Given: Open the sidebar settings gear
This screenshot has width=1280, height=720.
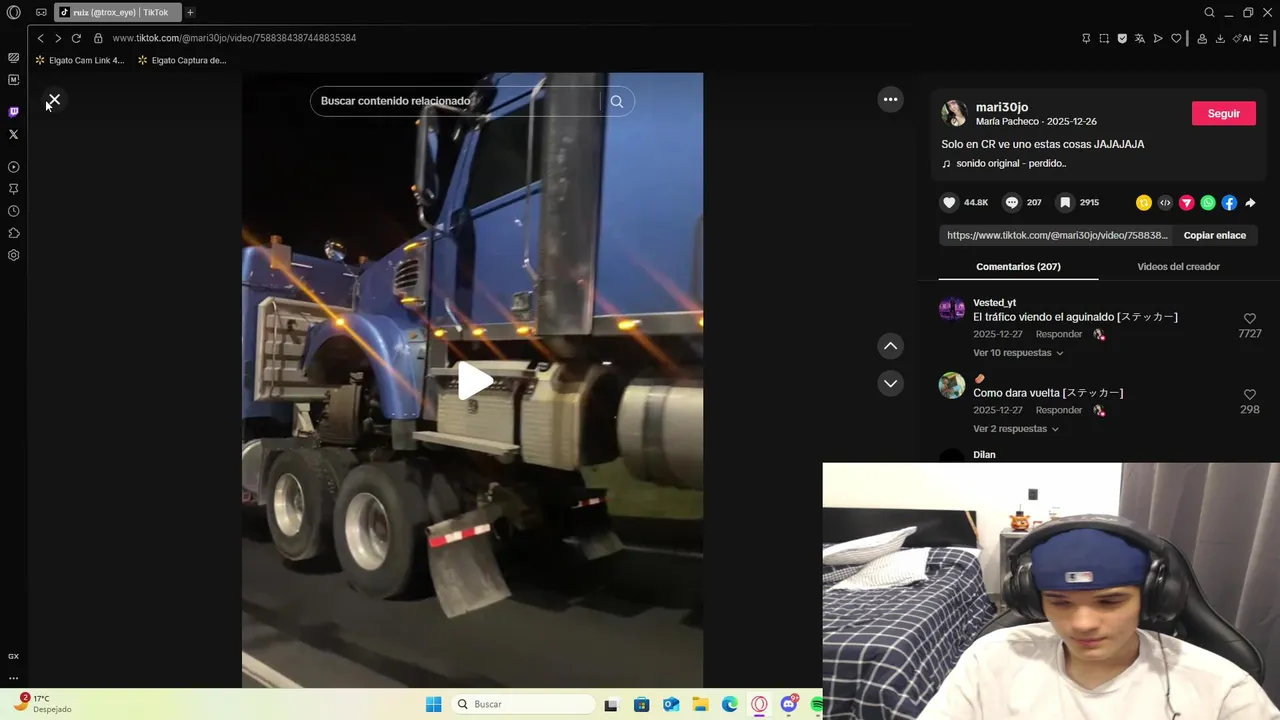Looking at the screenshot, I should tap(13, 255).
